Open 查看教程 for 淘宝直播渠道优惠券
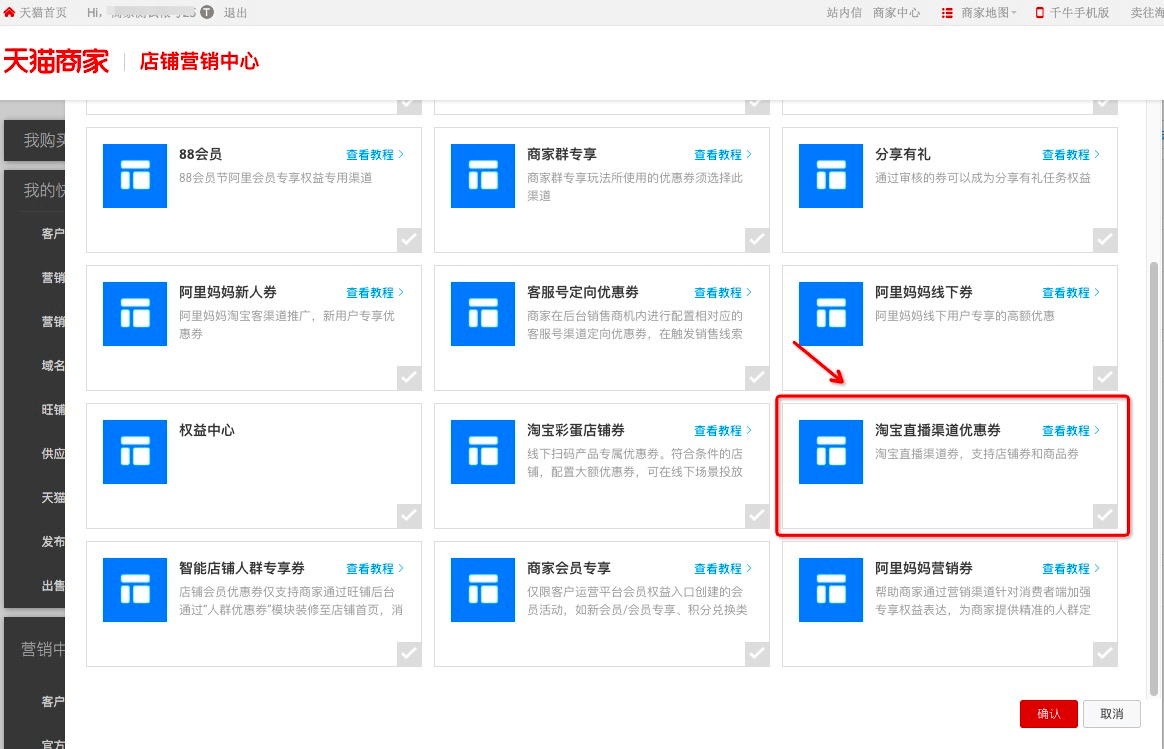The image size is (1164, 749). pyautogui.click(x=1071, y=431)
